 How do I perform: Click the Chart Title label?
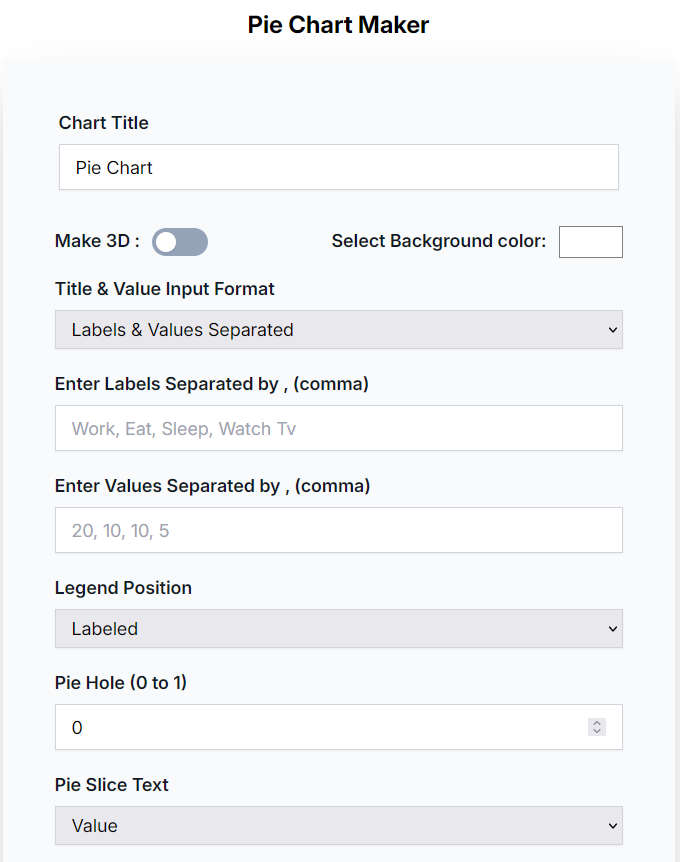tap(103, 123)
